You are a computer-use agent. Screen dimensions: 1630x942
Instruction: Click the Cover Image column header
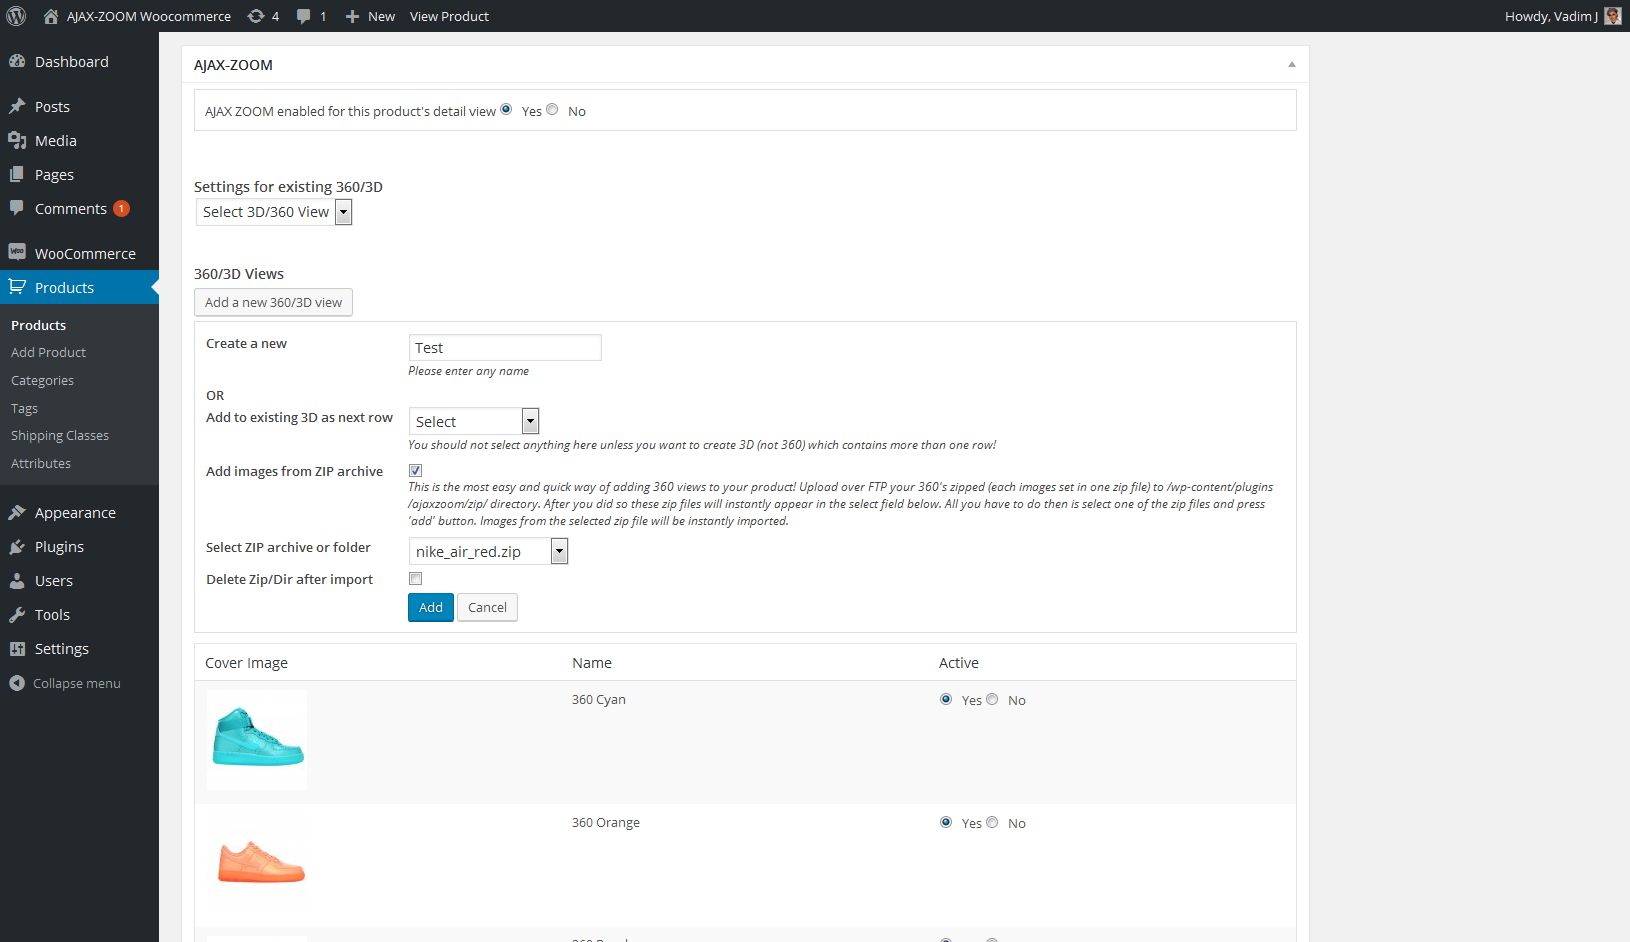[x=246, y=662]
